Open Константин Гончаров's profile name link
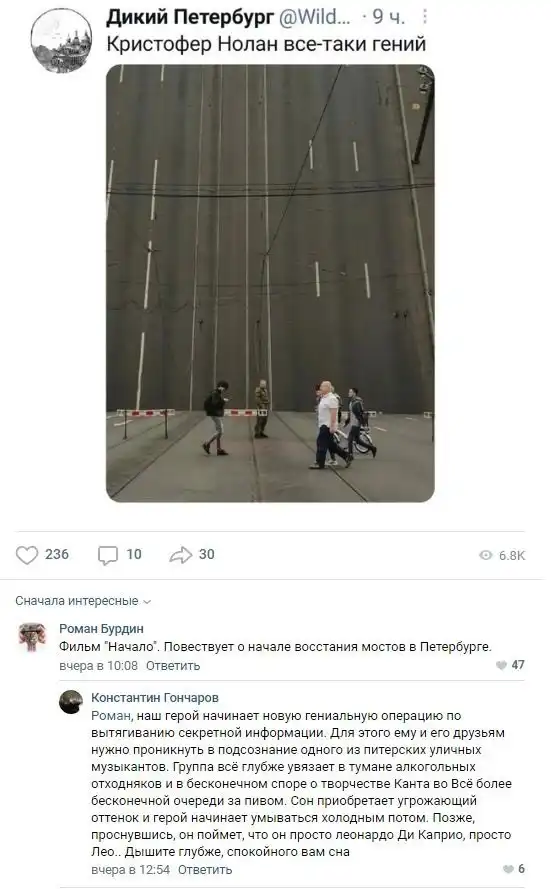551x889 pixels. coord(155,698)
